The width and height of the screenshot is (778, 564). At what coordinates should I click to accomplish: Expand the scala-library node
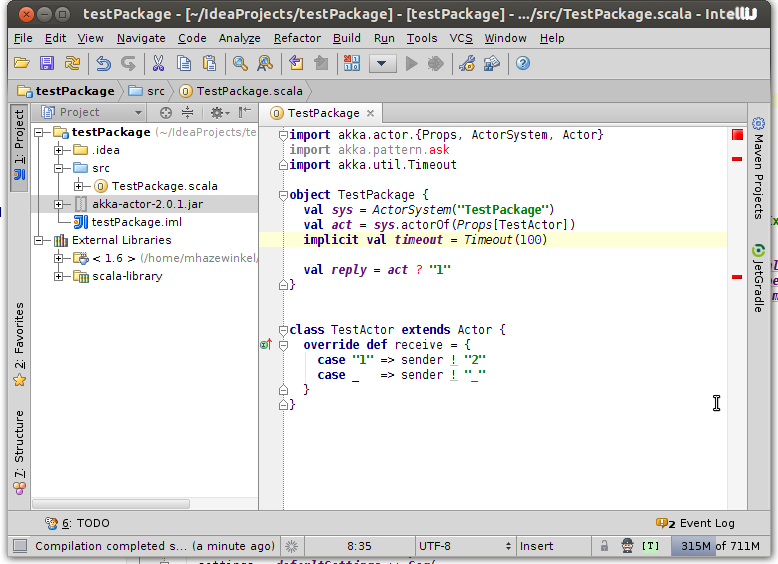[x=59, y=276]
